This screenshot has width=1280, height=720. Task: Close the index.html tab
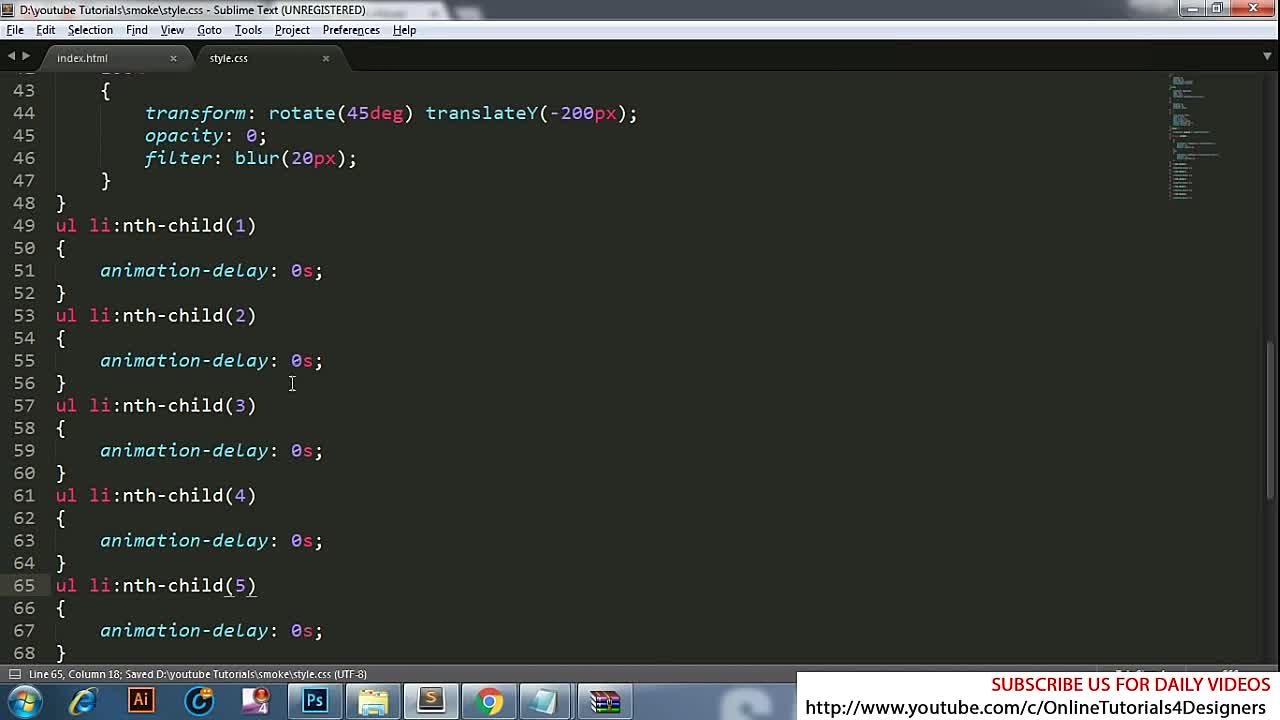click(x=173, y=58)
